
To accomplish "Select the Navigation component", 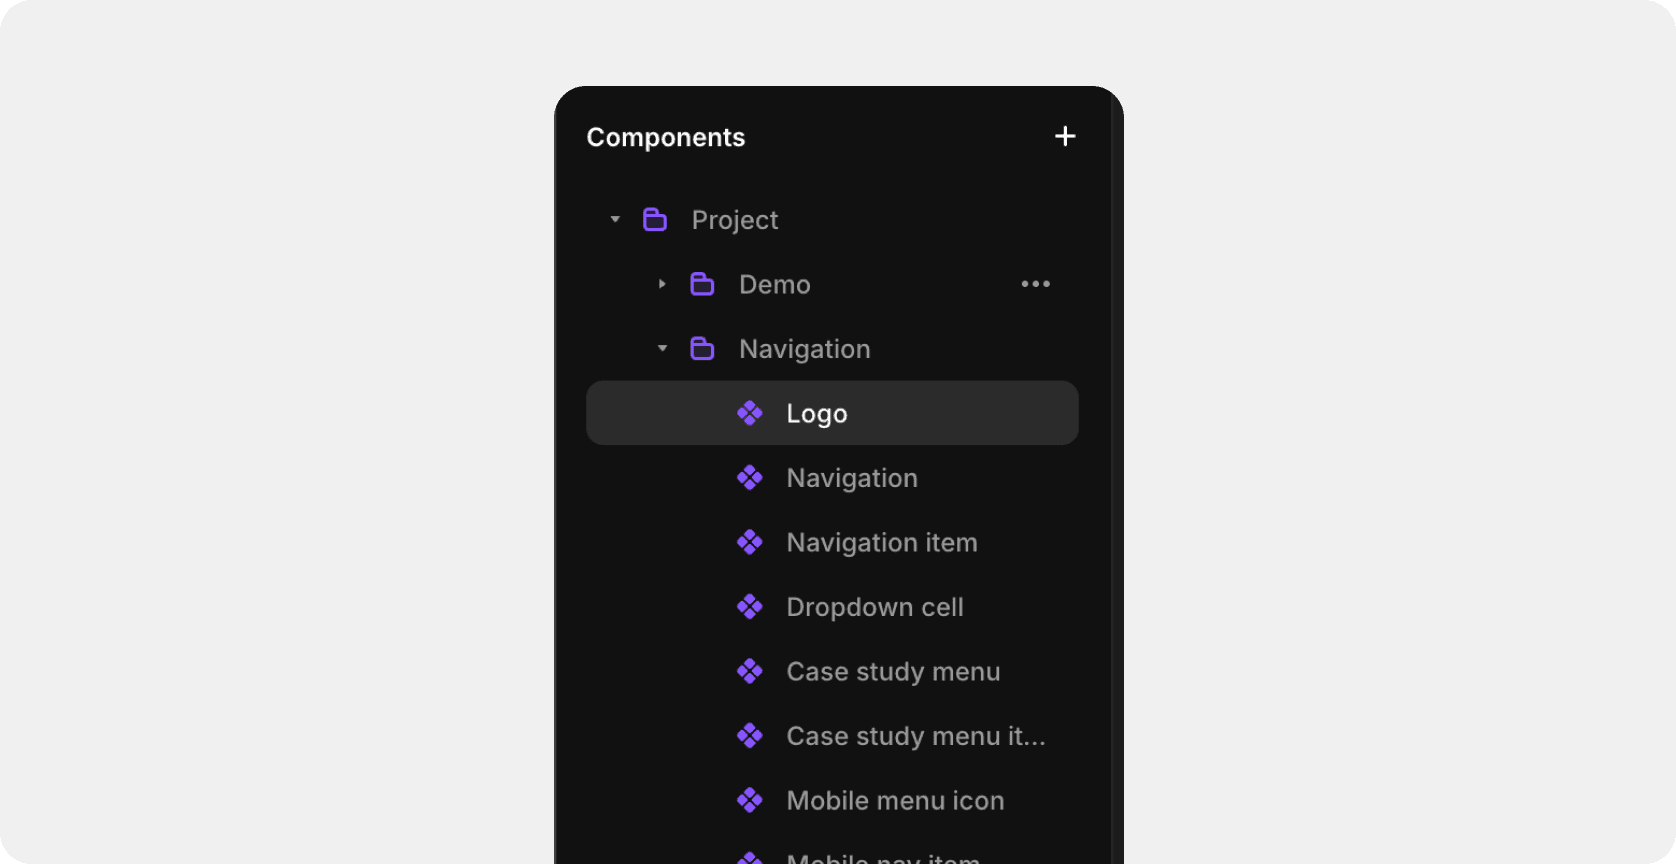I will coord(852,477).
